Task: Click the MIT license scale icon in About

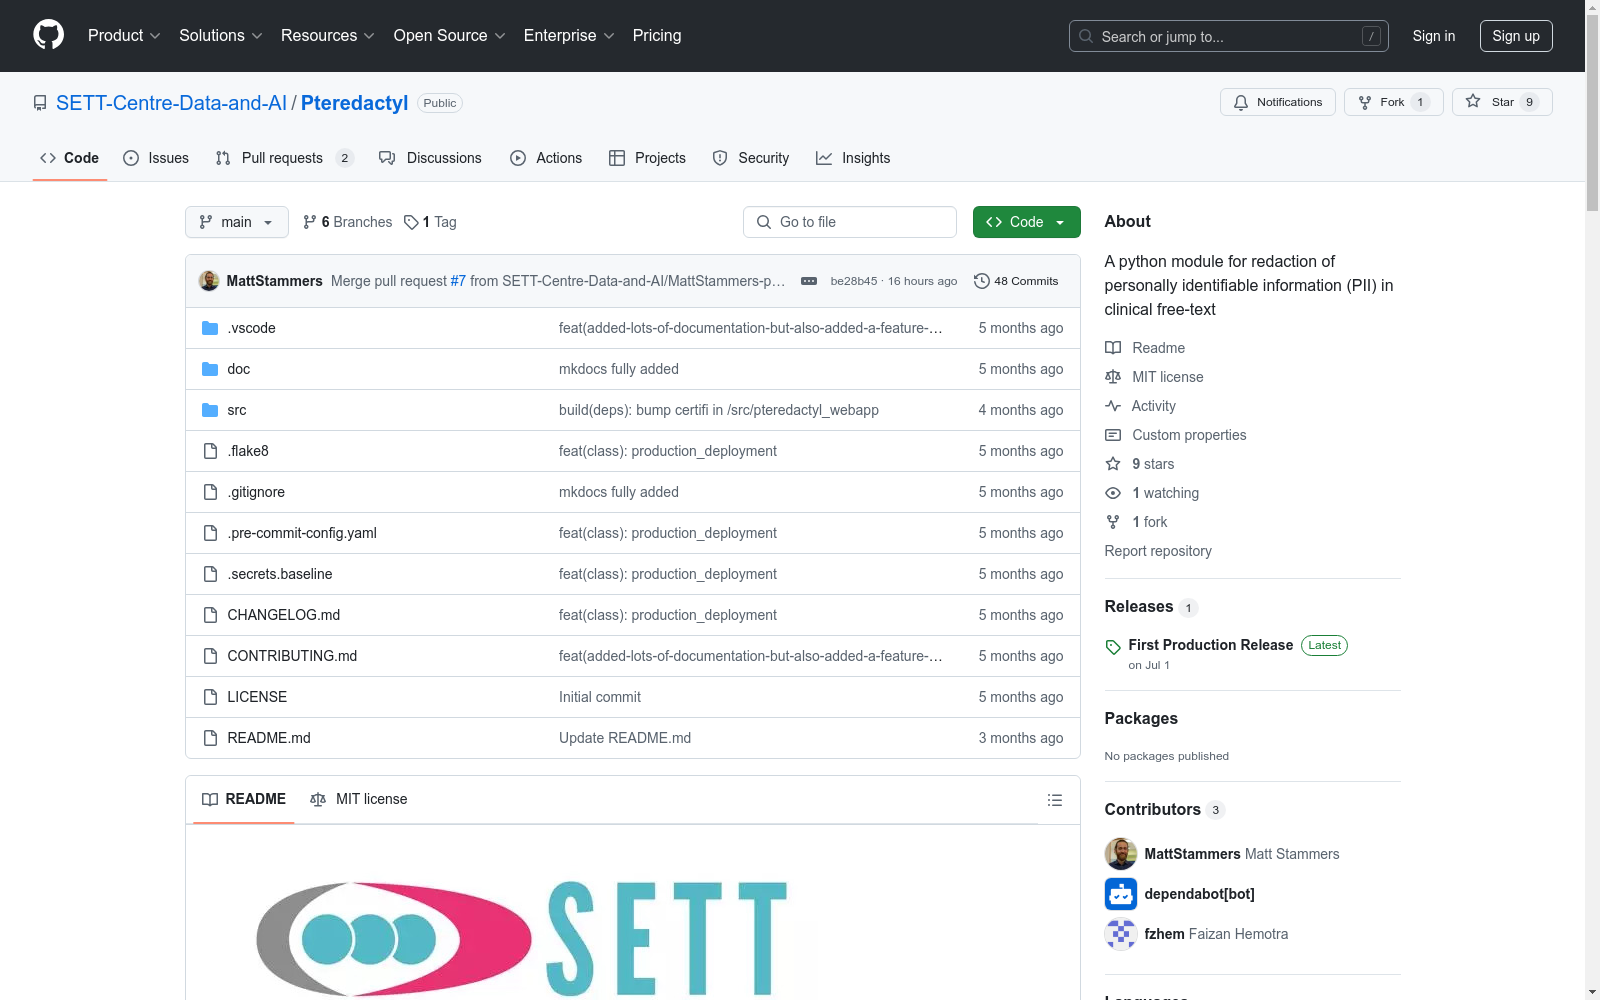Action: (1113, 377)
